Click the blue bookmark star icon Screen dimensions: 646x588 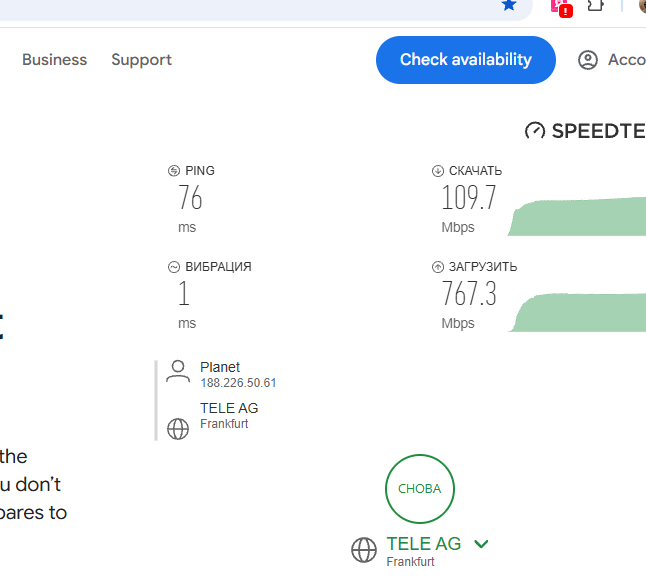tap(509, 5)
